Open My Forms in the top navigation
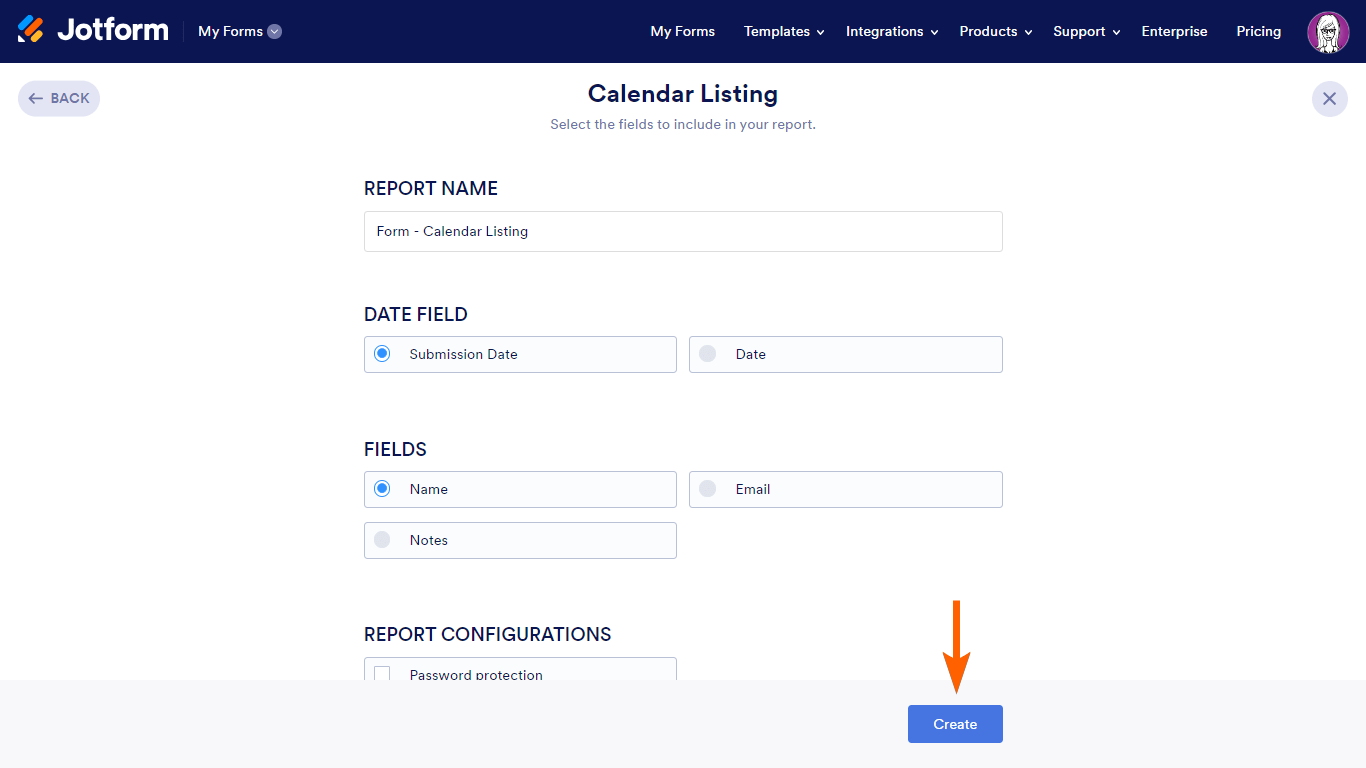The image size is (1366, 768). tap(682, 31)
